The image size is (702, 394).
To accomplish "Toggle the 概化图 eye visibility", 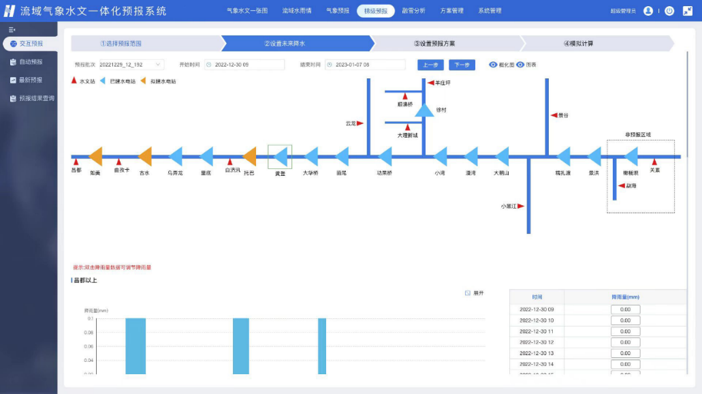I will tap(493, 64).
